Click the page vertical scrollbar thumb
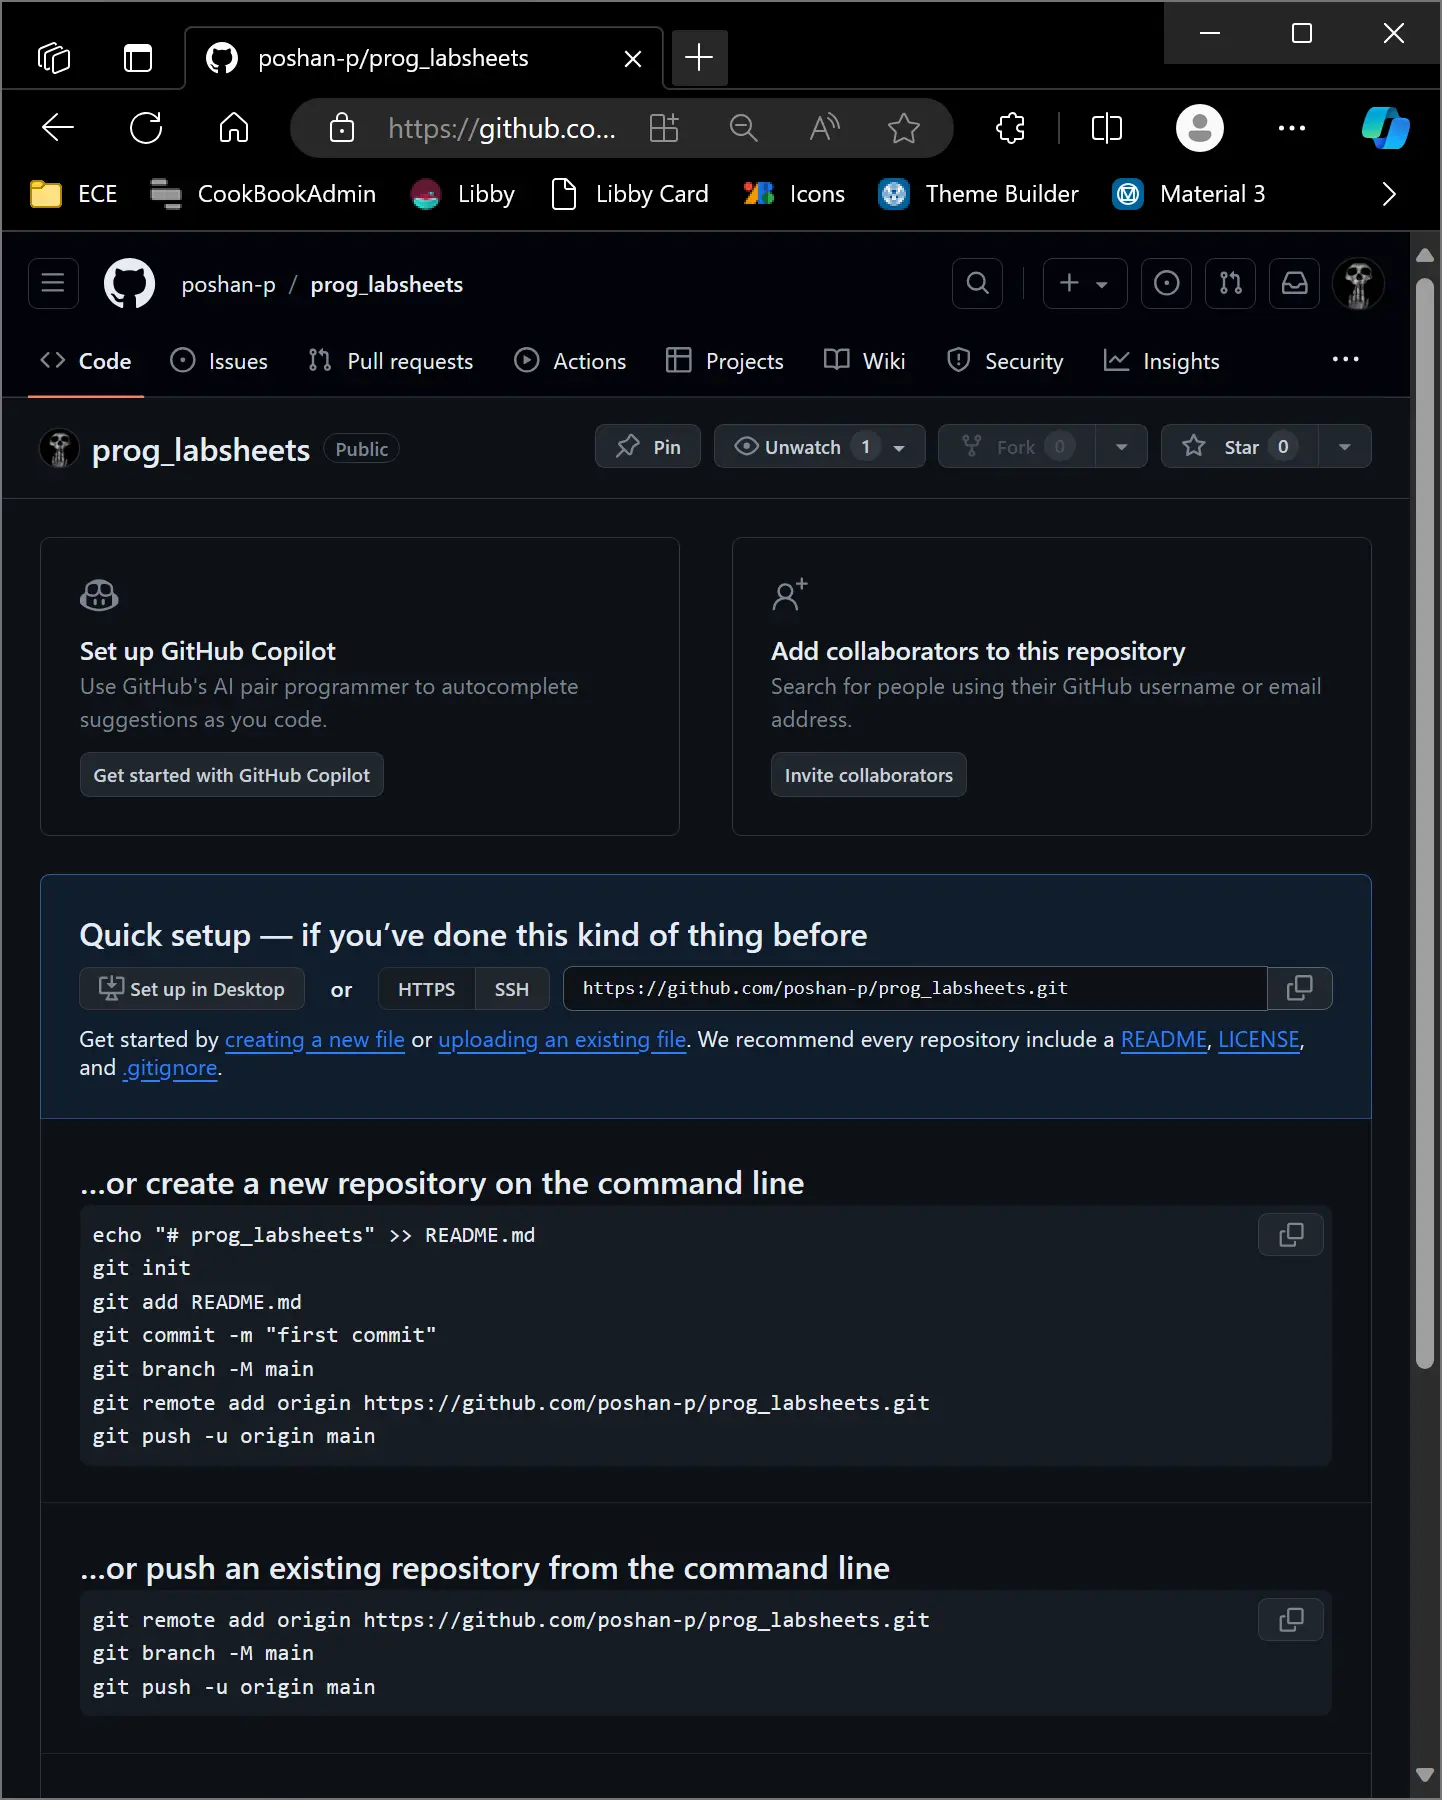 (1425, 822)
